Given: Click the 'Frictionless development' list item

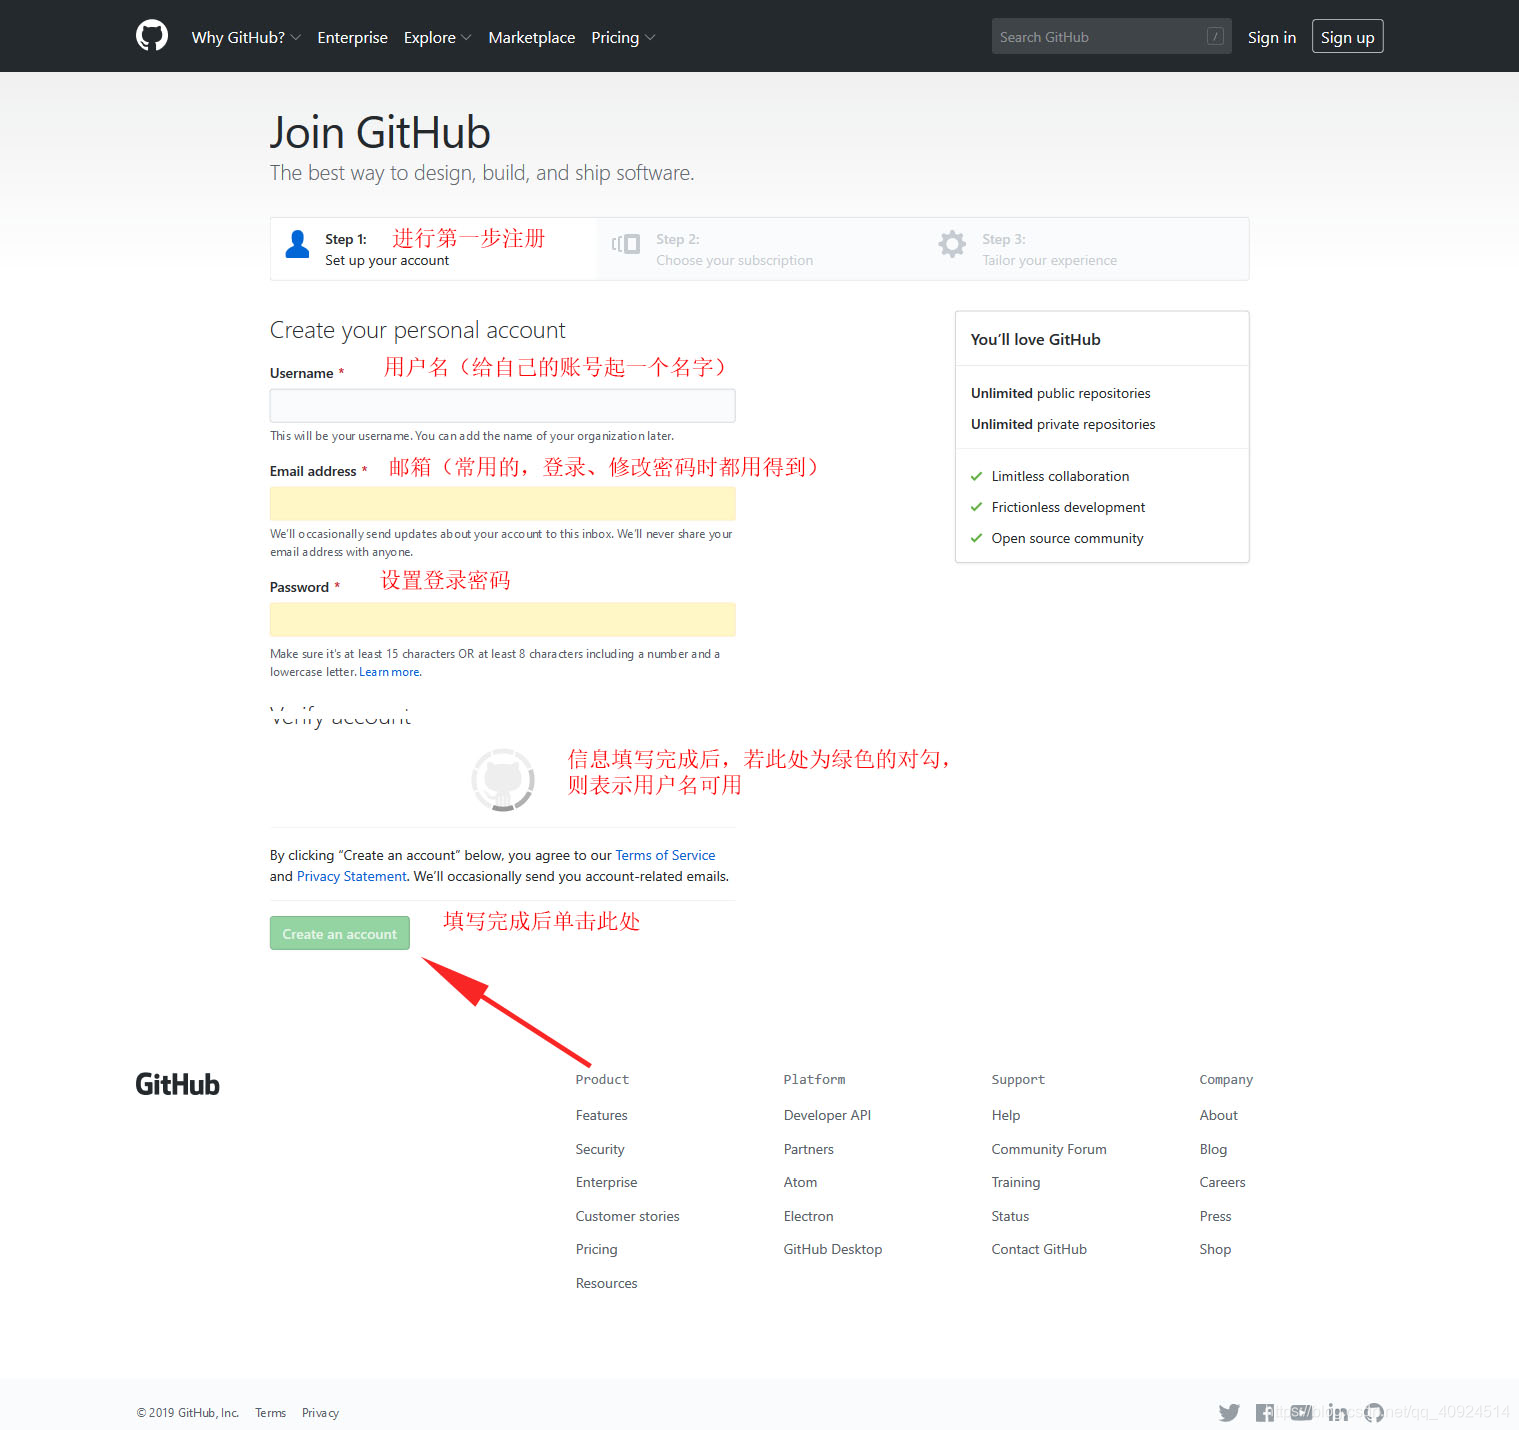Looking at the screenshot, I should (1068, 507).
